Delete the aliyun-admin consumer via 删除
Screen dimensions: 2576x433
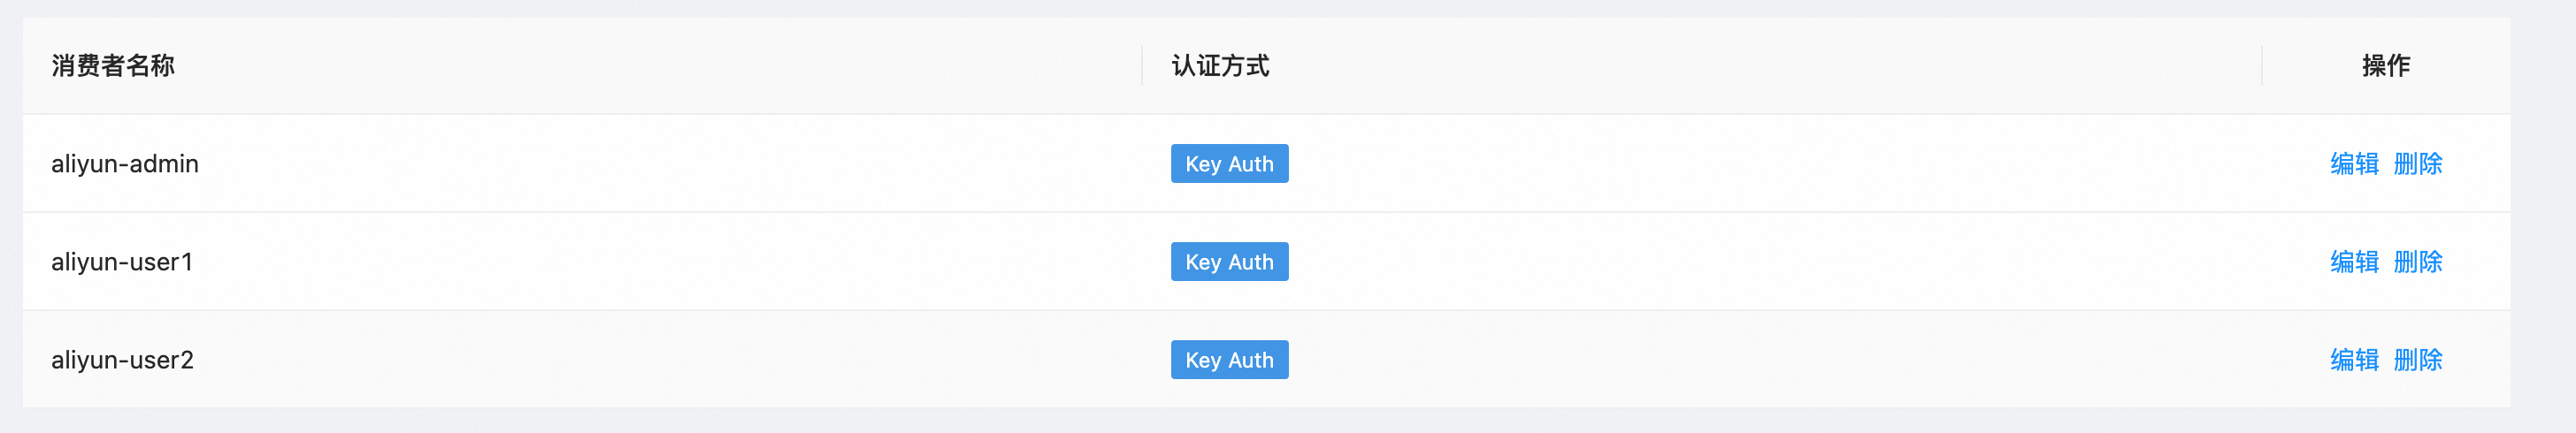[x=2418, y=164]
